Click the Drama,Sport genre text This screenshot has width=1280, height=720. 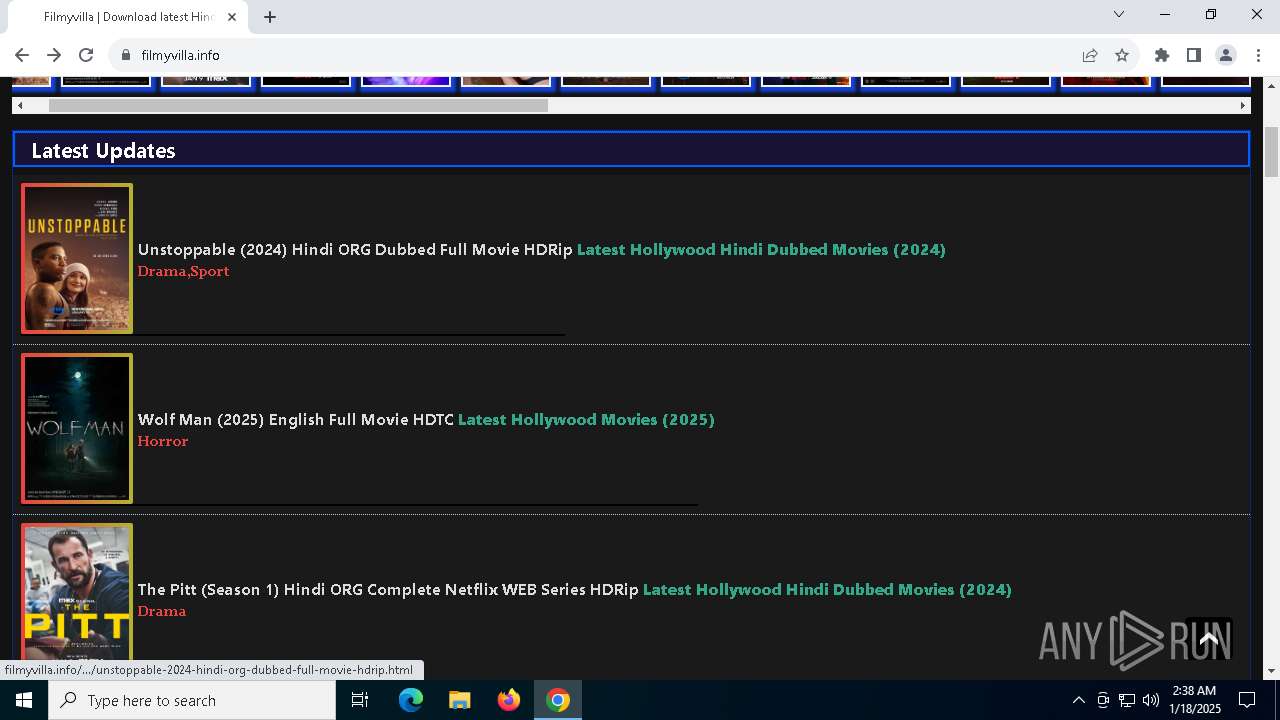(x=183, y=271)
